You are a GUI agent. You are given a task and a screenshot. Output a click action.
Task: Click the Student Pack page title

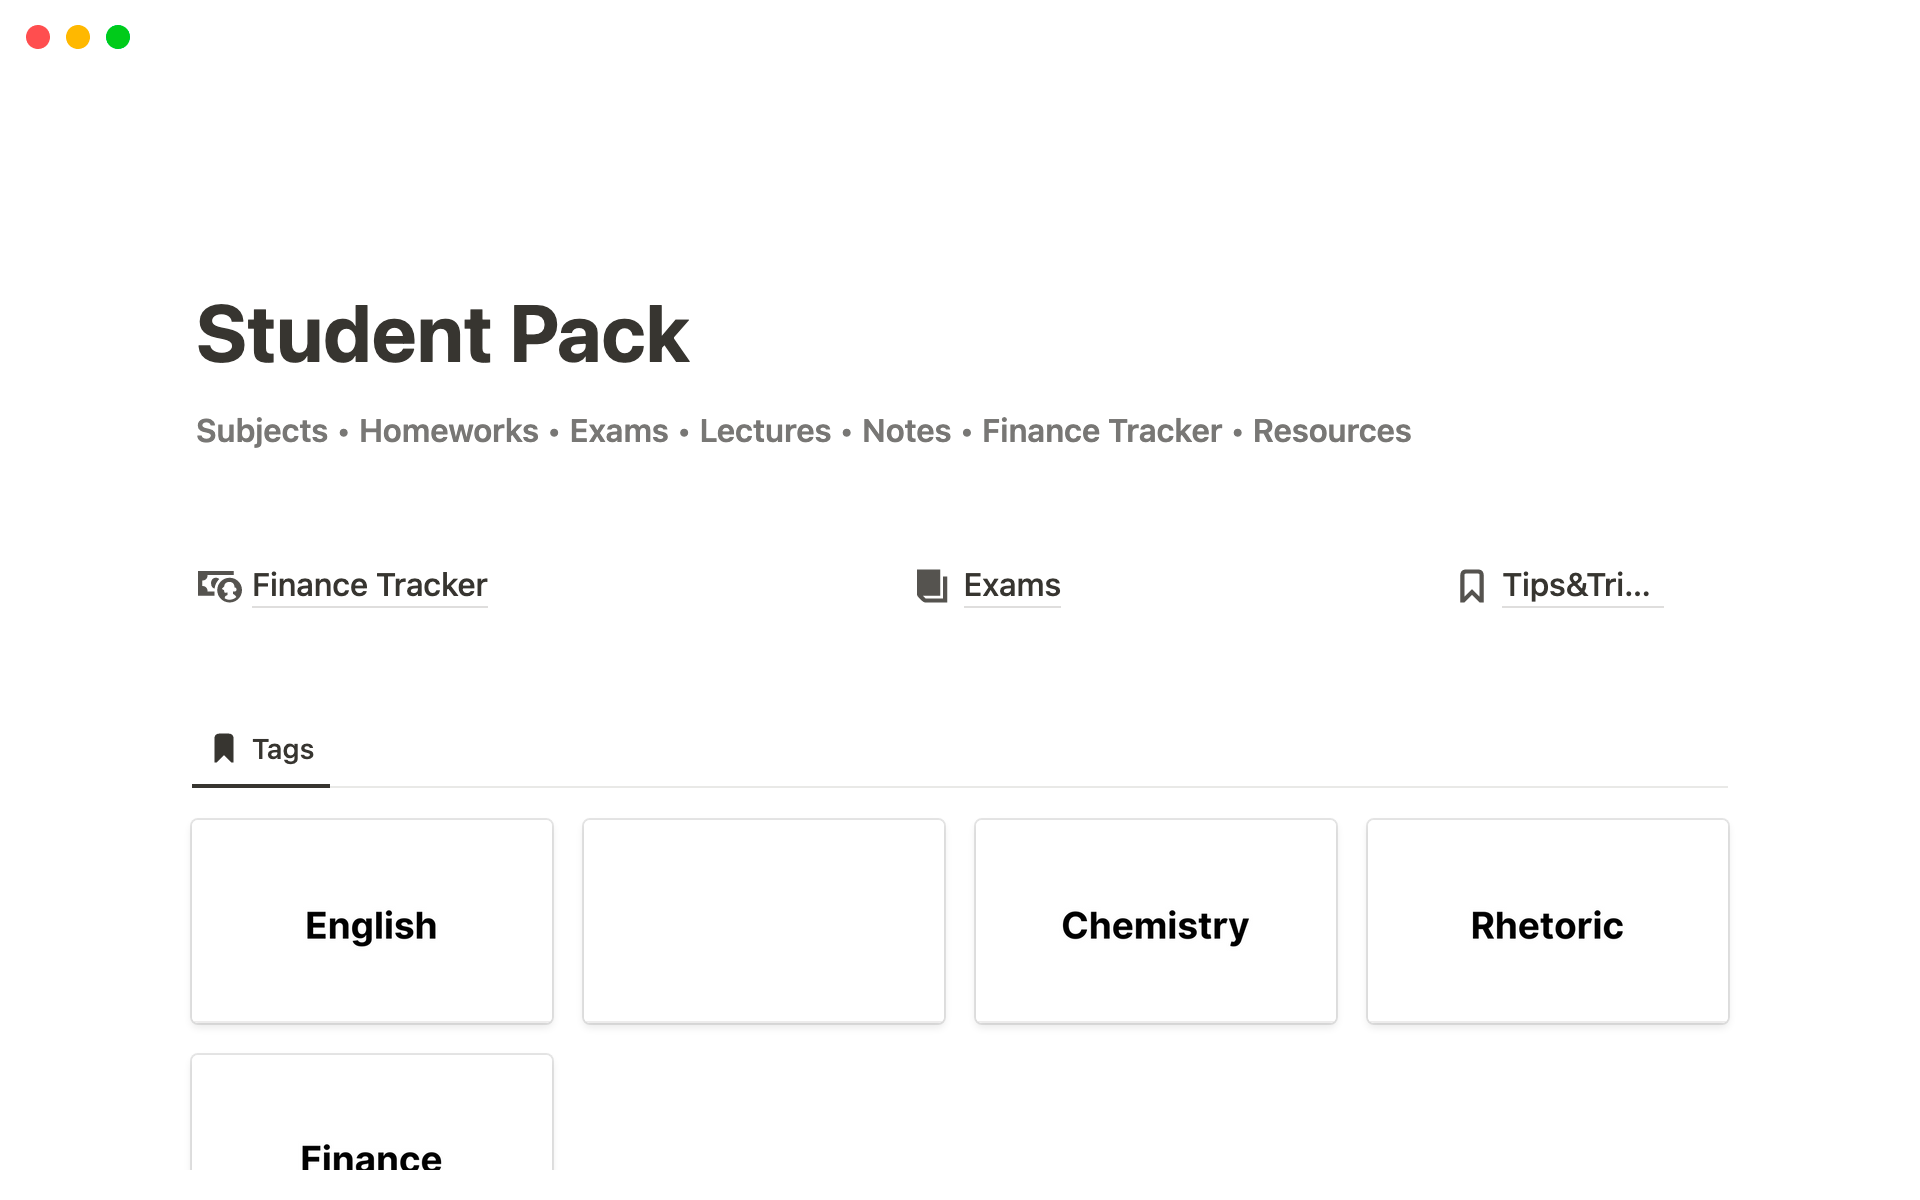pyautogui.click(x=442, y=335)
